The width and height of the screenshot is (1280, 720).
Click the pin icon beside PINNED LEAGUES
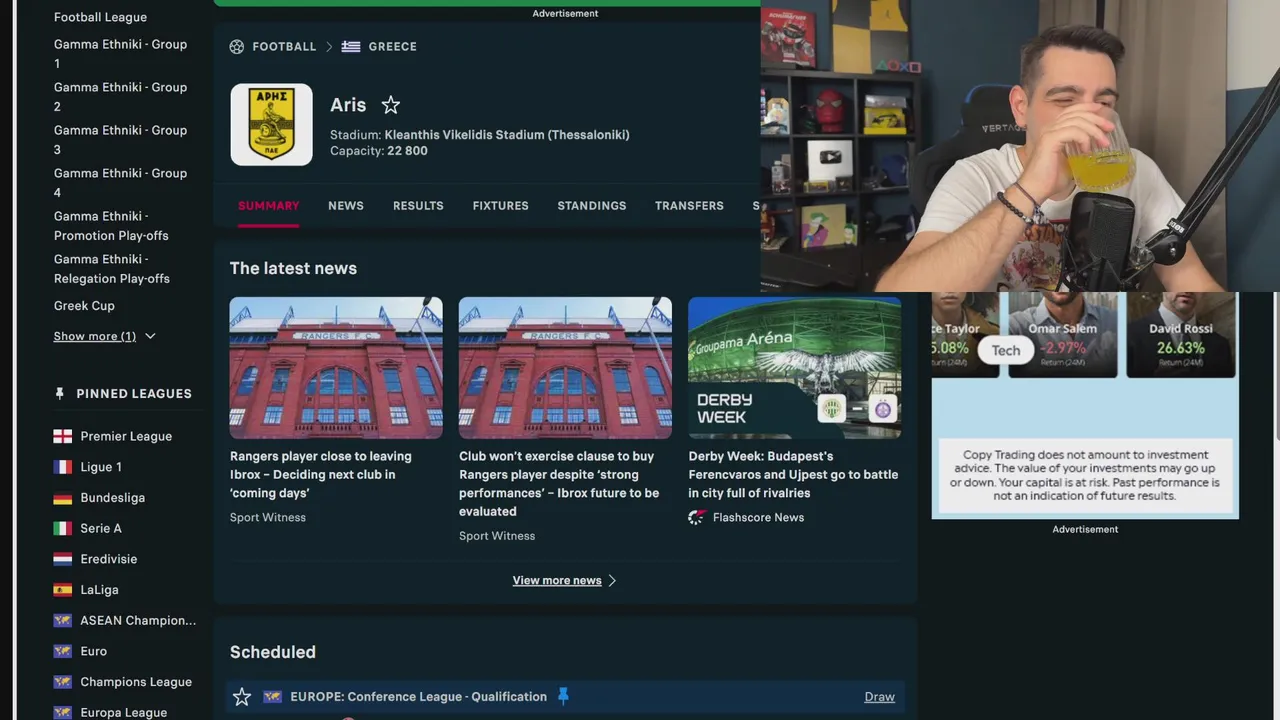point(59,393)
